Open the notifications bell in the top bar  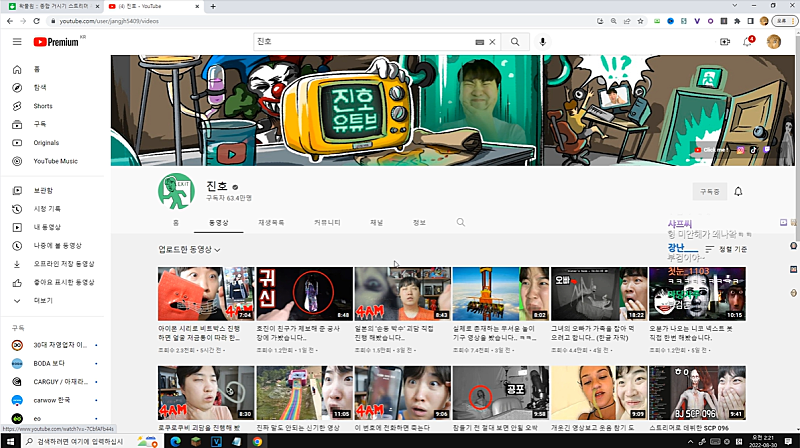coord(748,42)
